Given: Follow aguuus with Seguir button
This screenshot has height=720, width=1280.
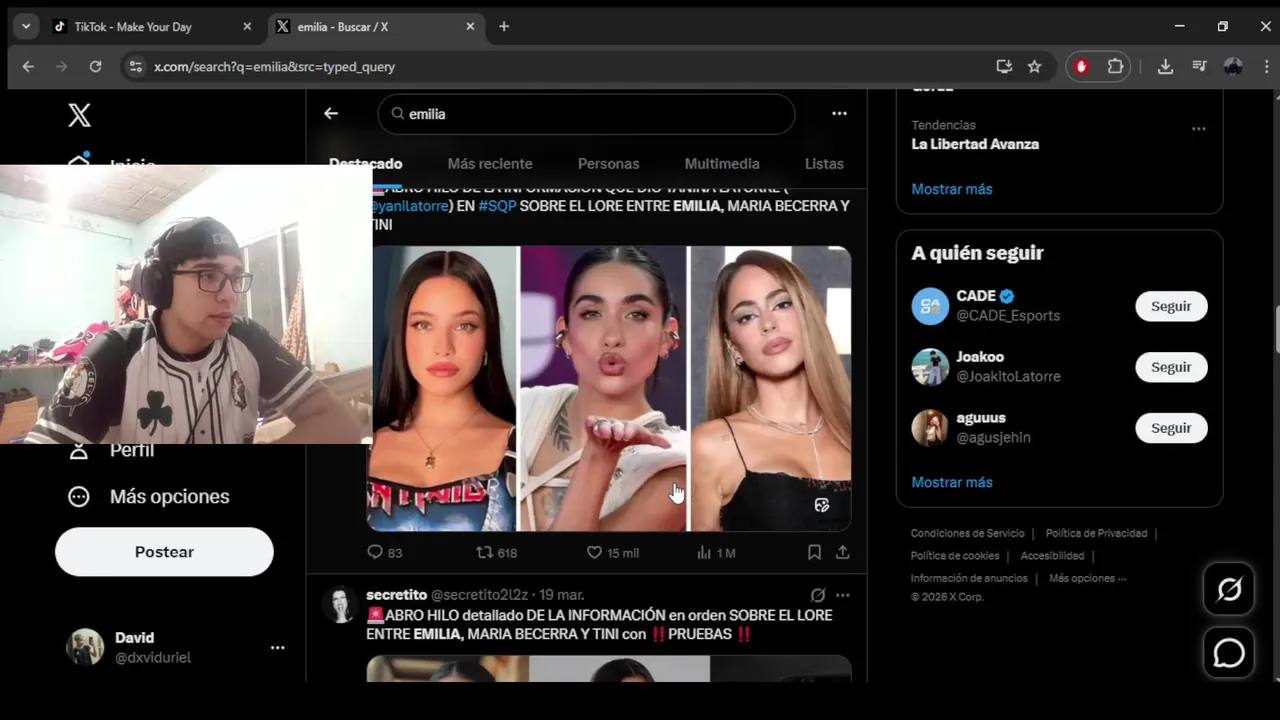Looking at the screenshot, I should (1171, 428).
